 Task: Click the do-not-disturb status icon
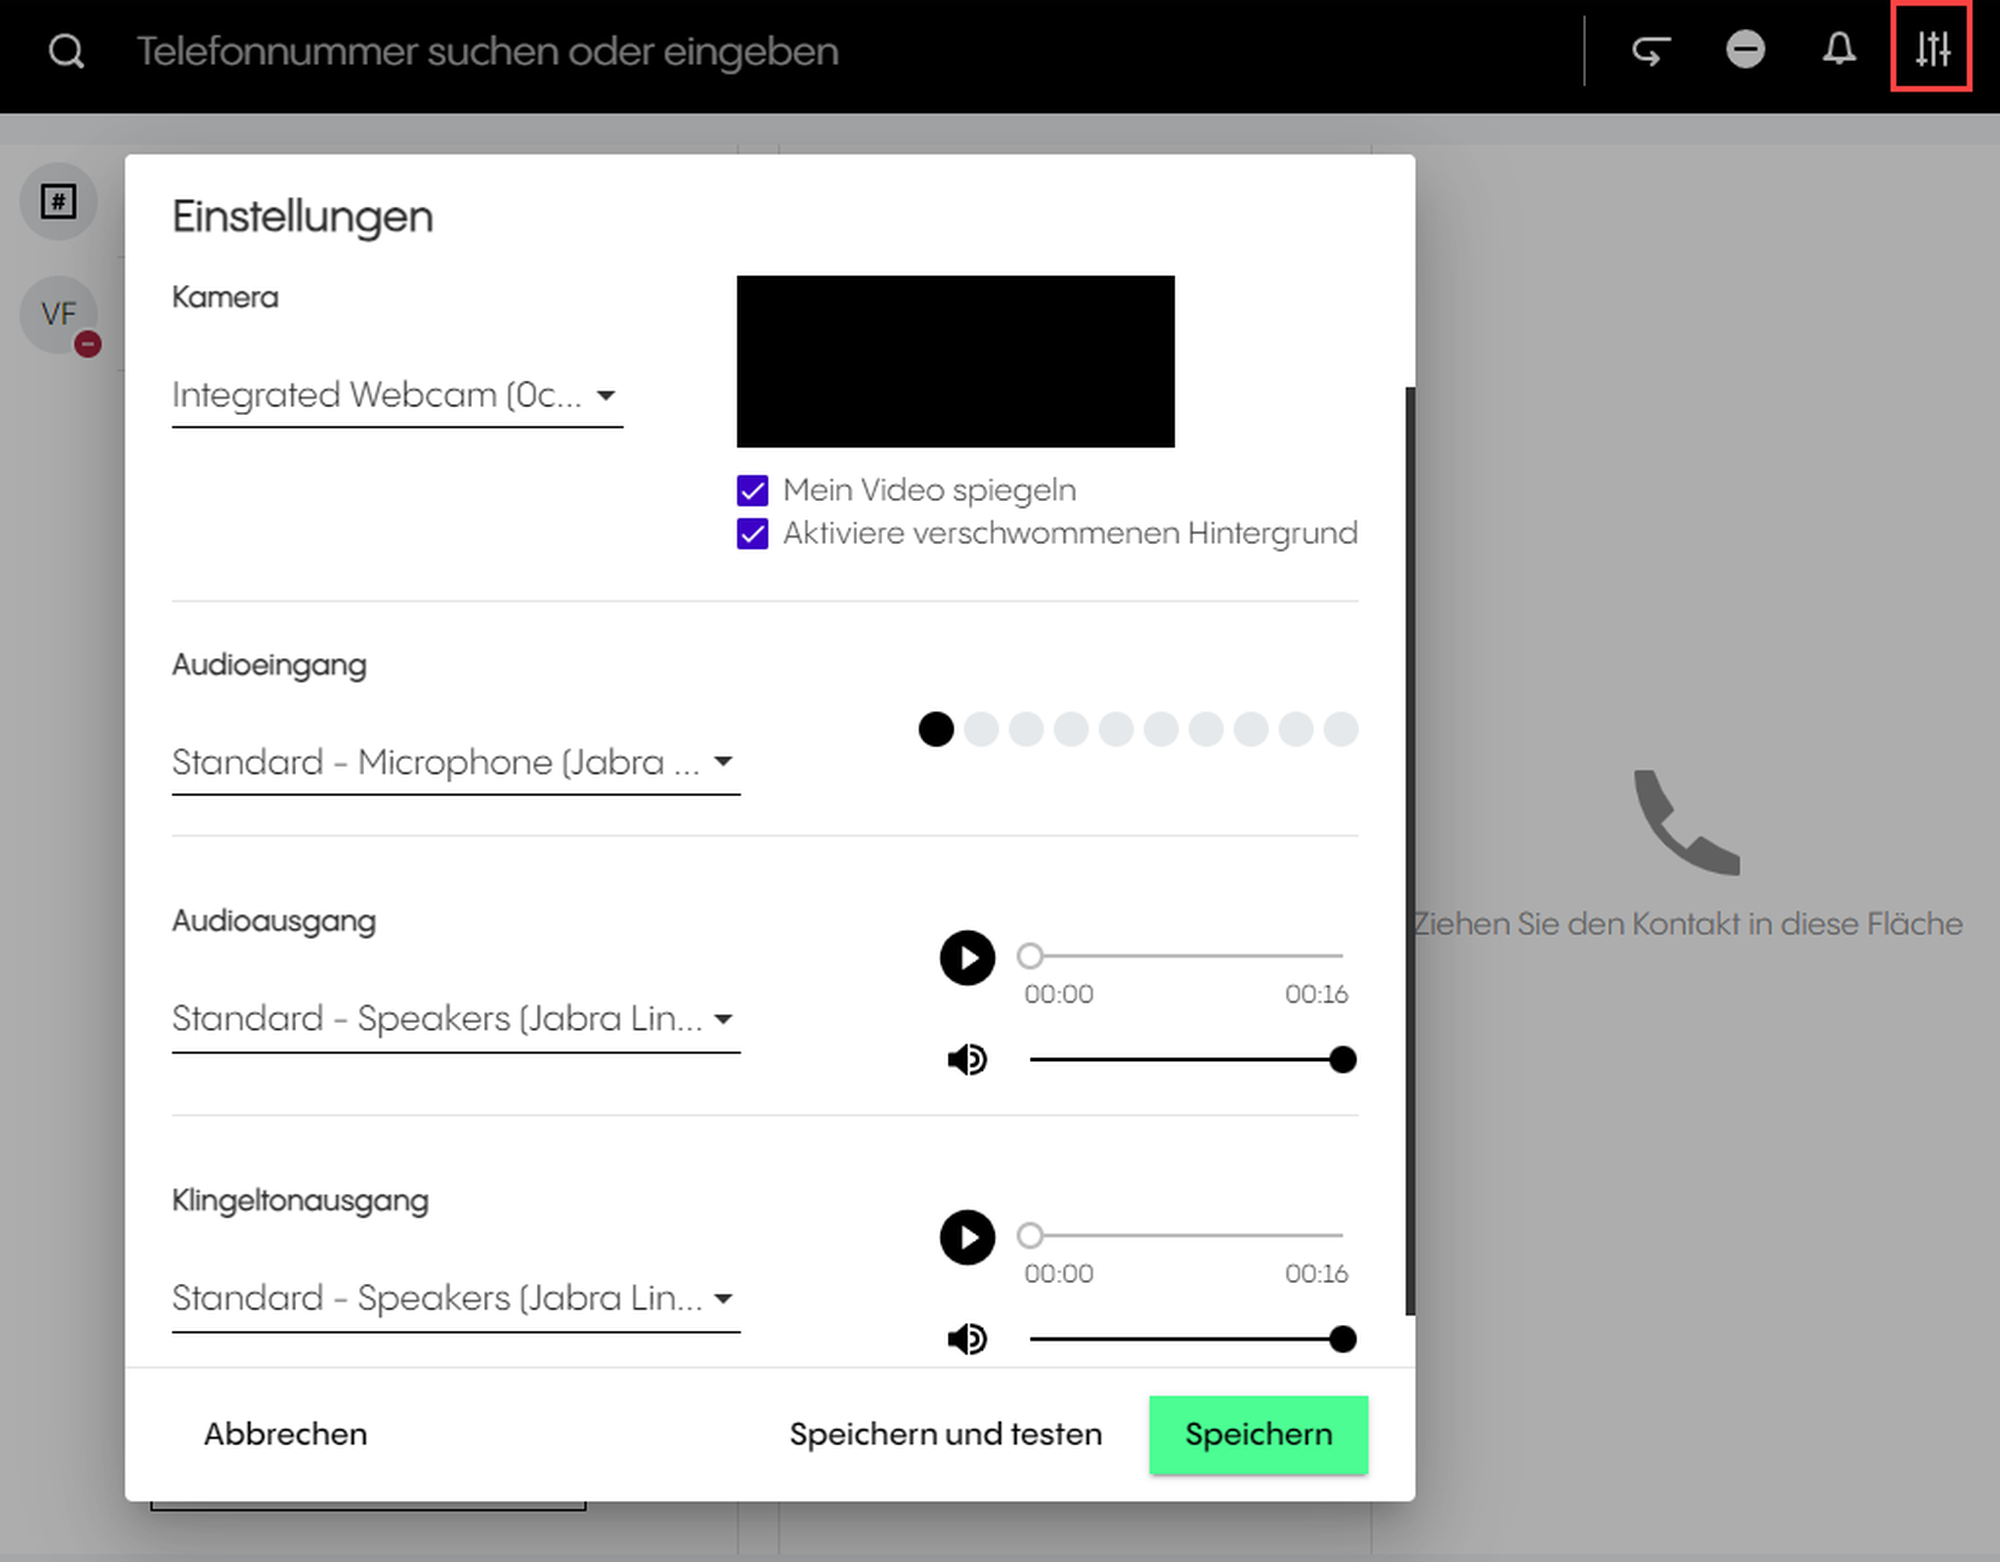1745,50
